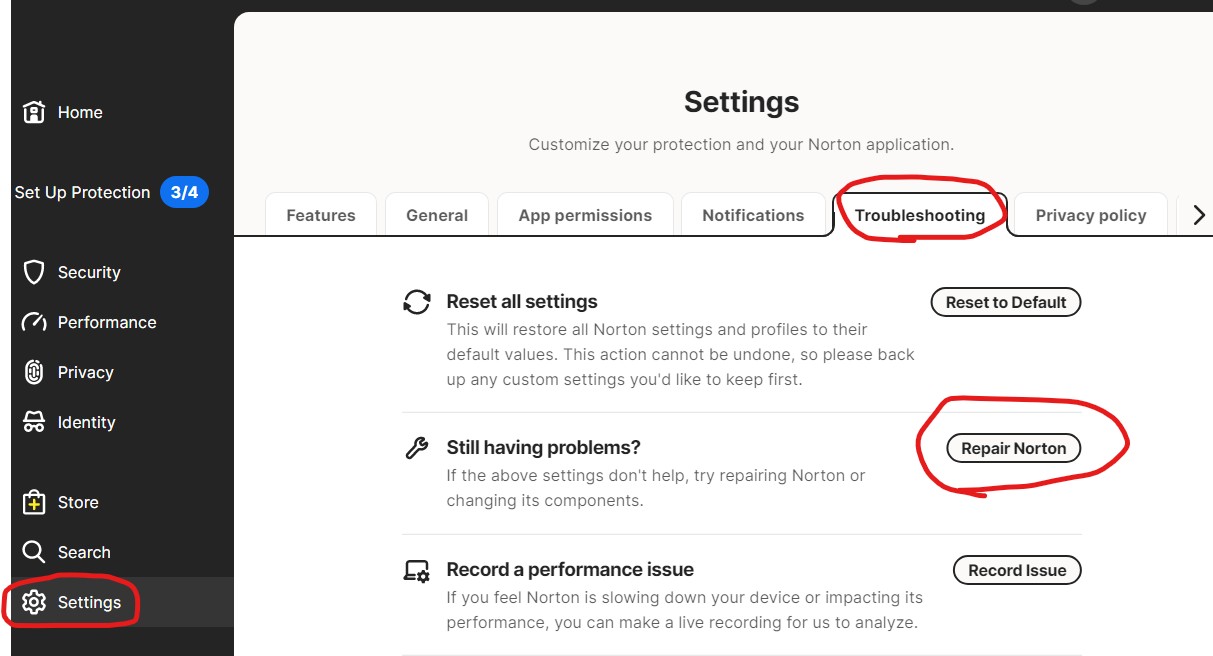Click the Repair Norton button
Screen dimensions: 1213x656
pyautogui.click(x=1014, y=448)
